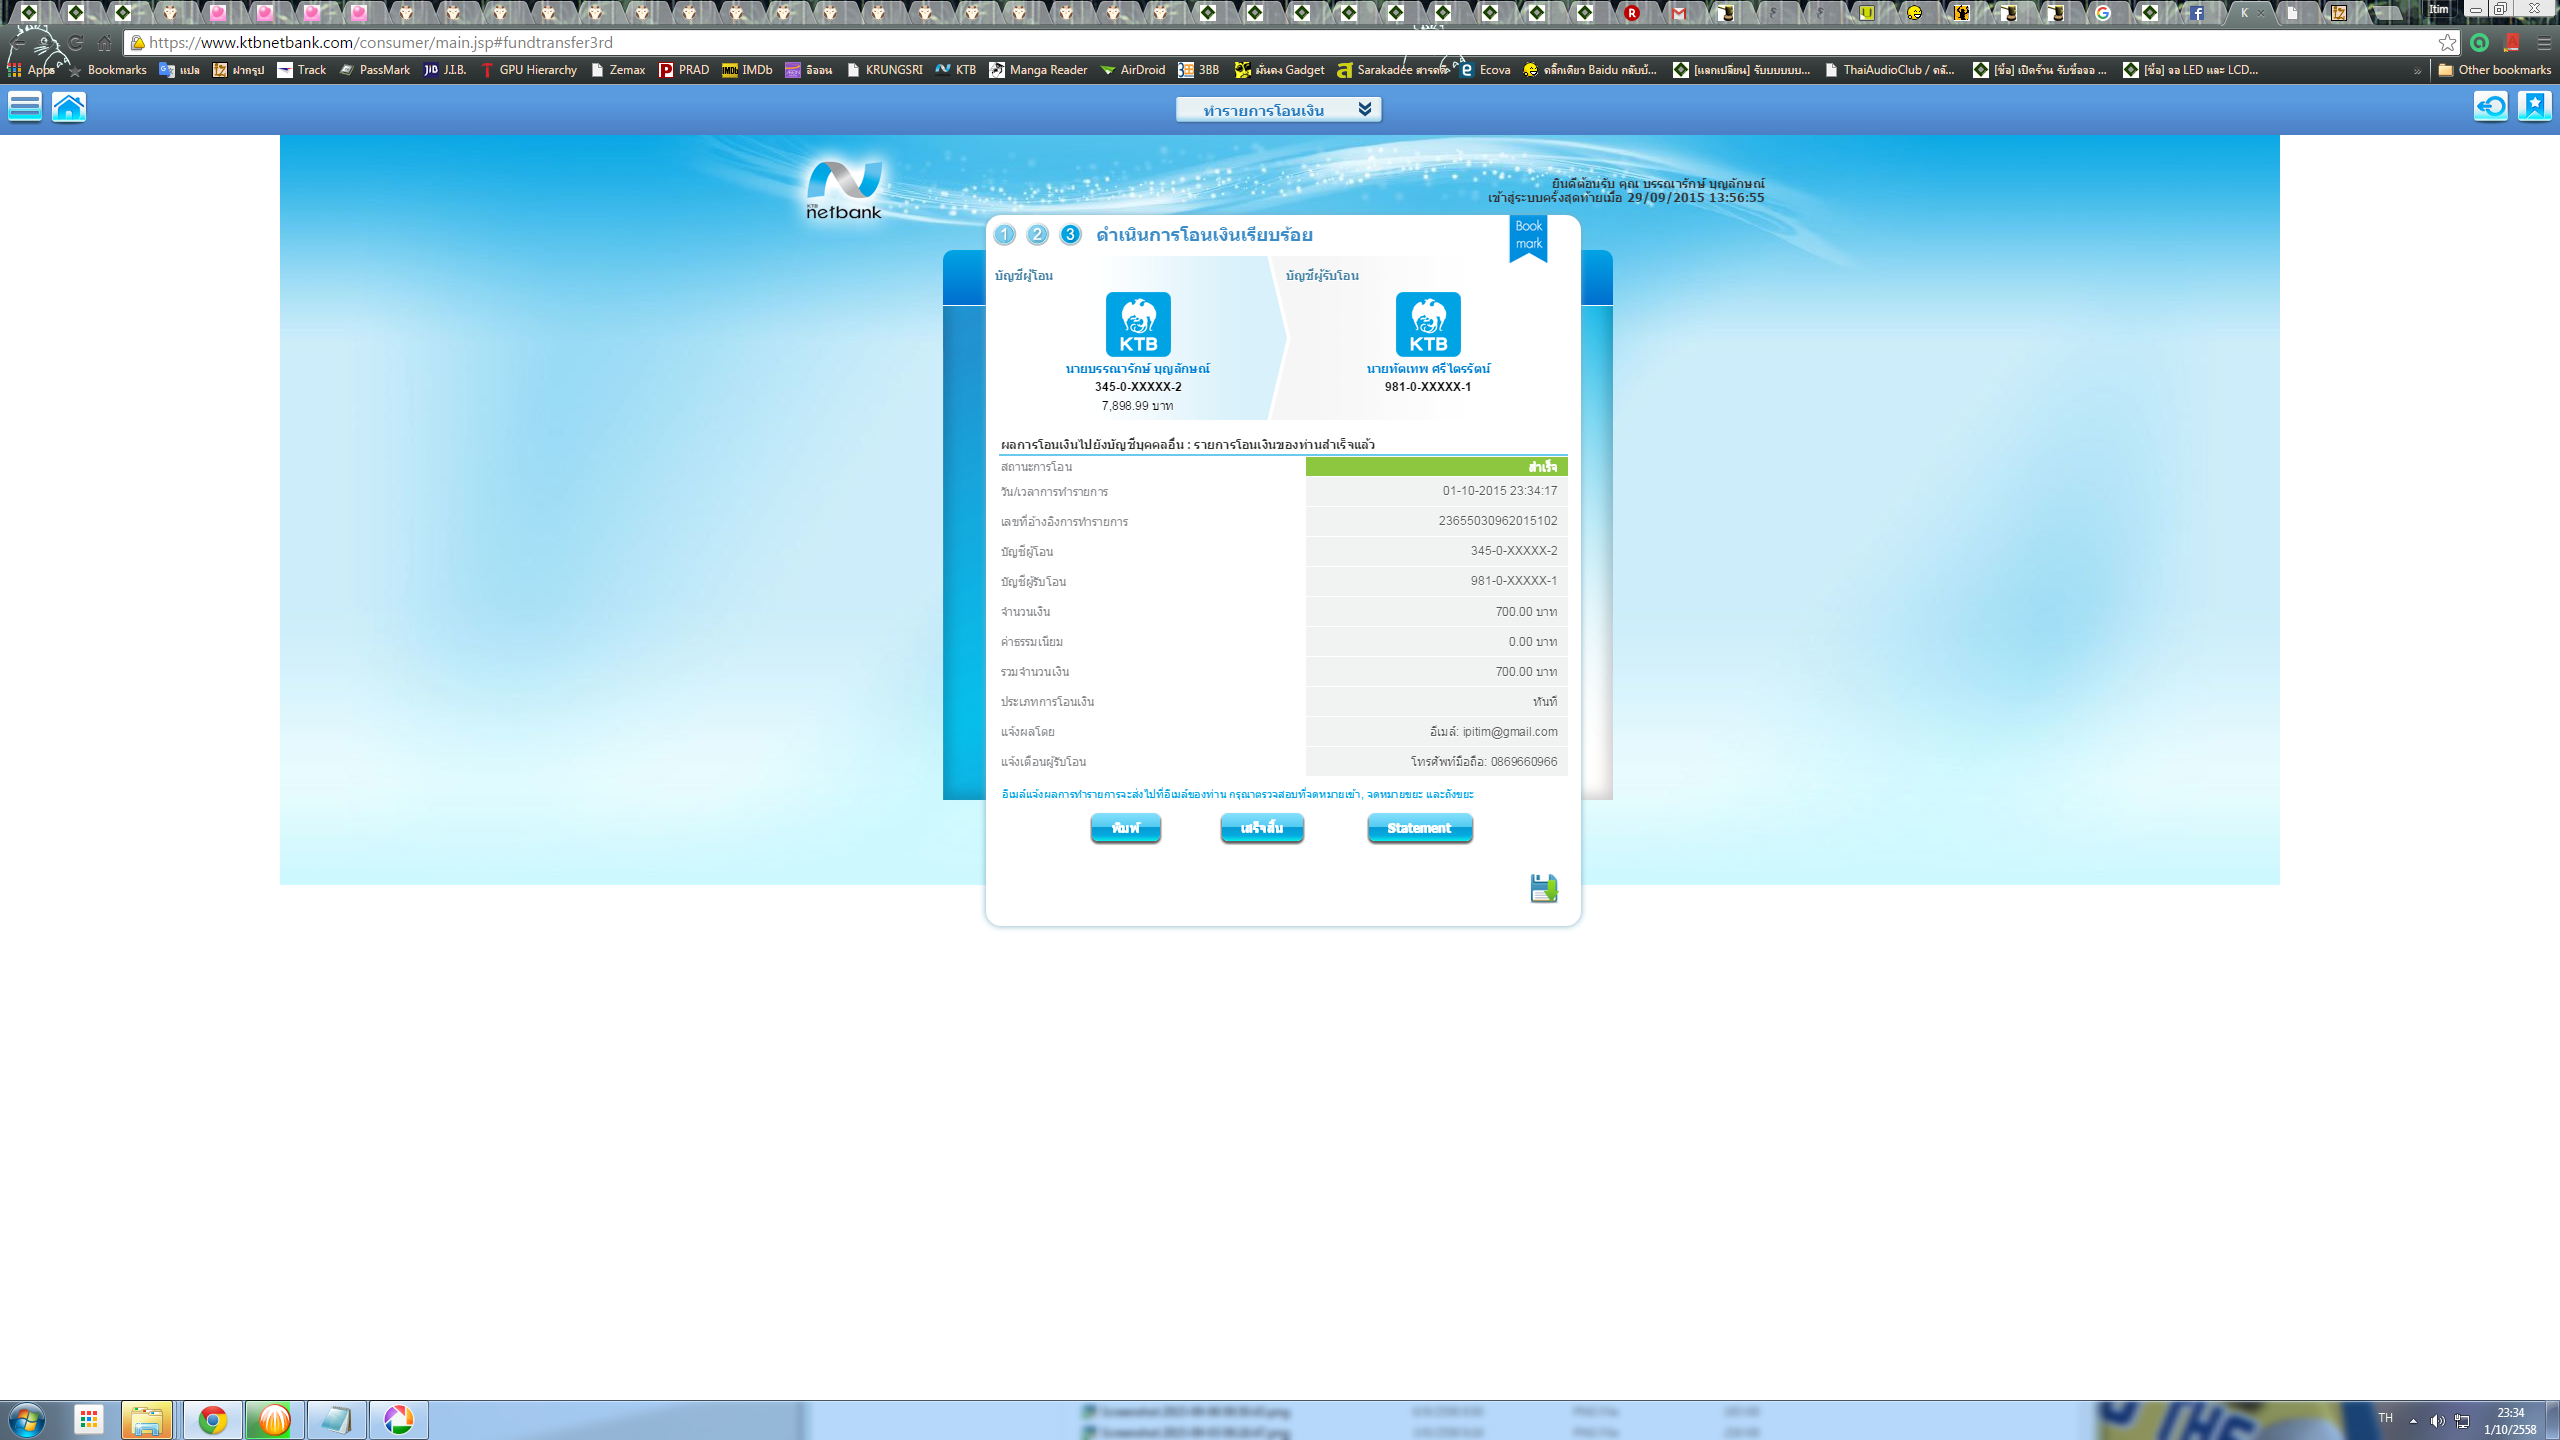Click the bookmark star icon in blue toolbar

click(x=2534, y=106)
